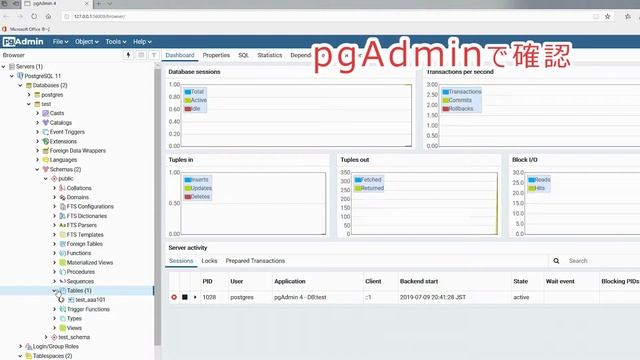The height and width of the screenshot is (360, 640).
Task: Collapse the Databases (2) node
Action: point(20,85)
